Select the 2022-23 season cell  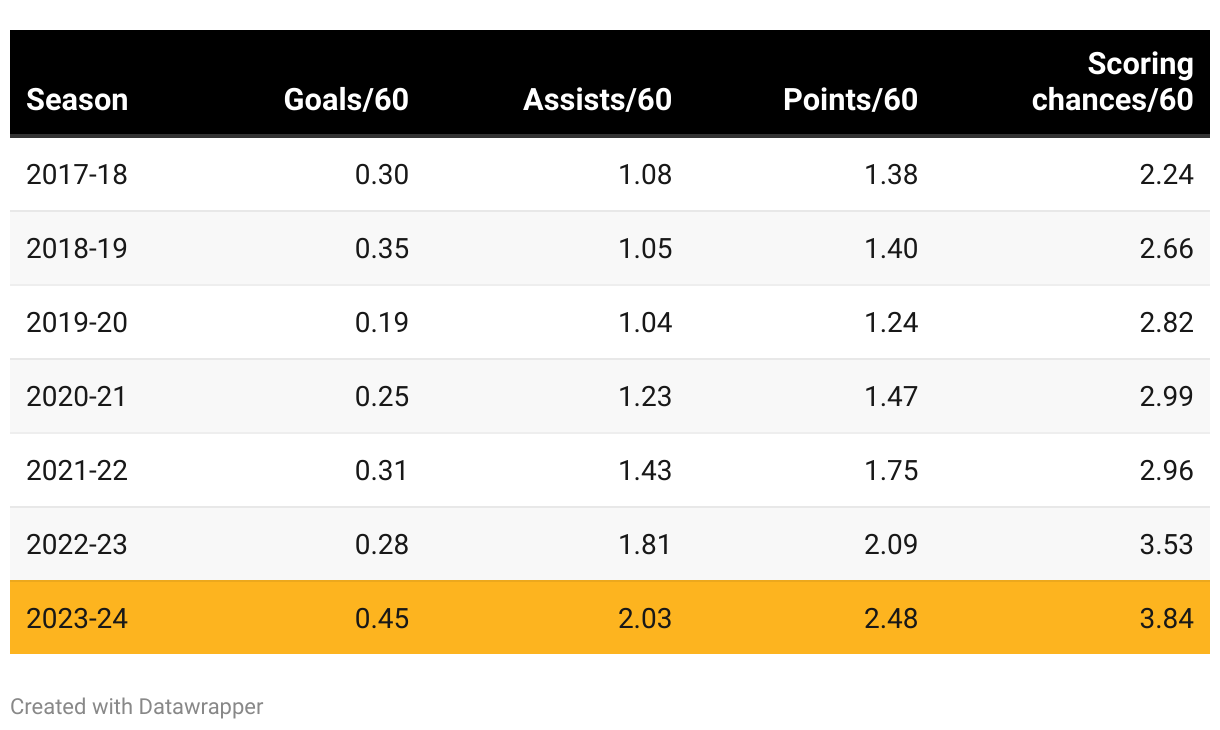tap(77, 545)
